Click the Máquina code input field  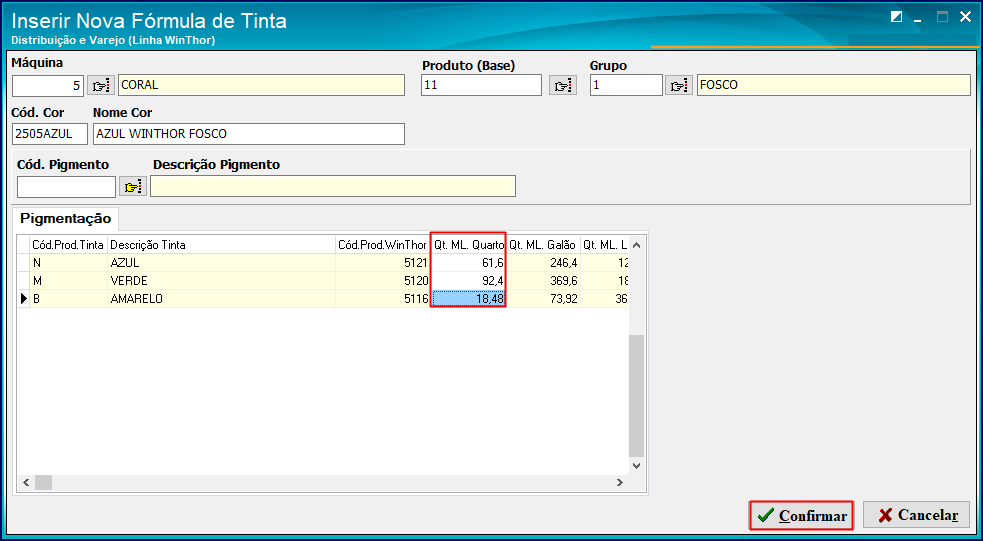click(x=48, y=85)
